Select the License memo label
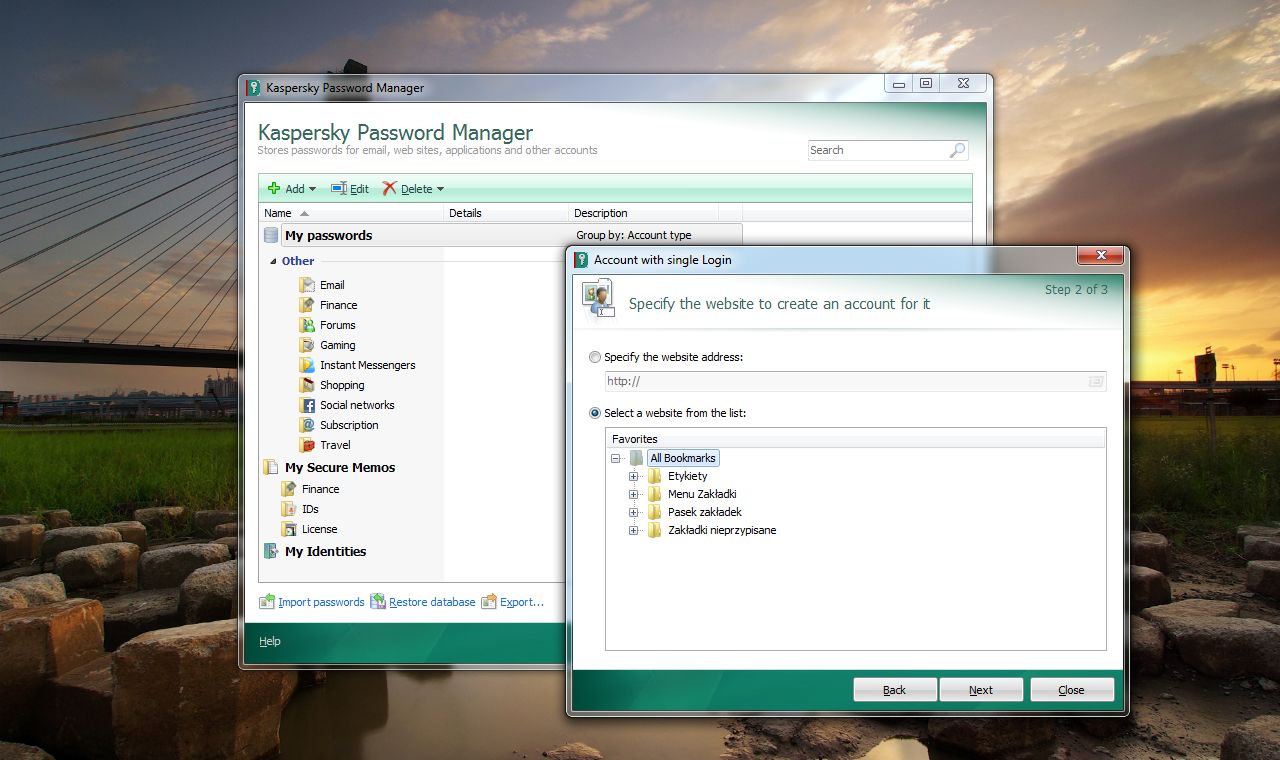Image resolution: width=1280 pixels, height=760 pixels. click(320, 529)
